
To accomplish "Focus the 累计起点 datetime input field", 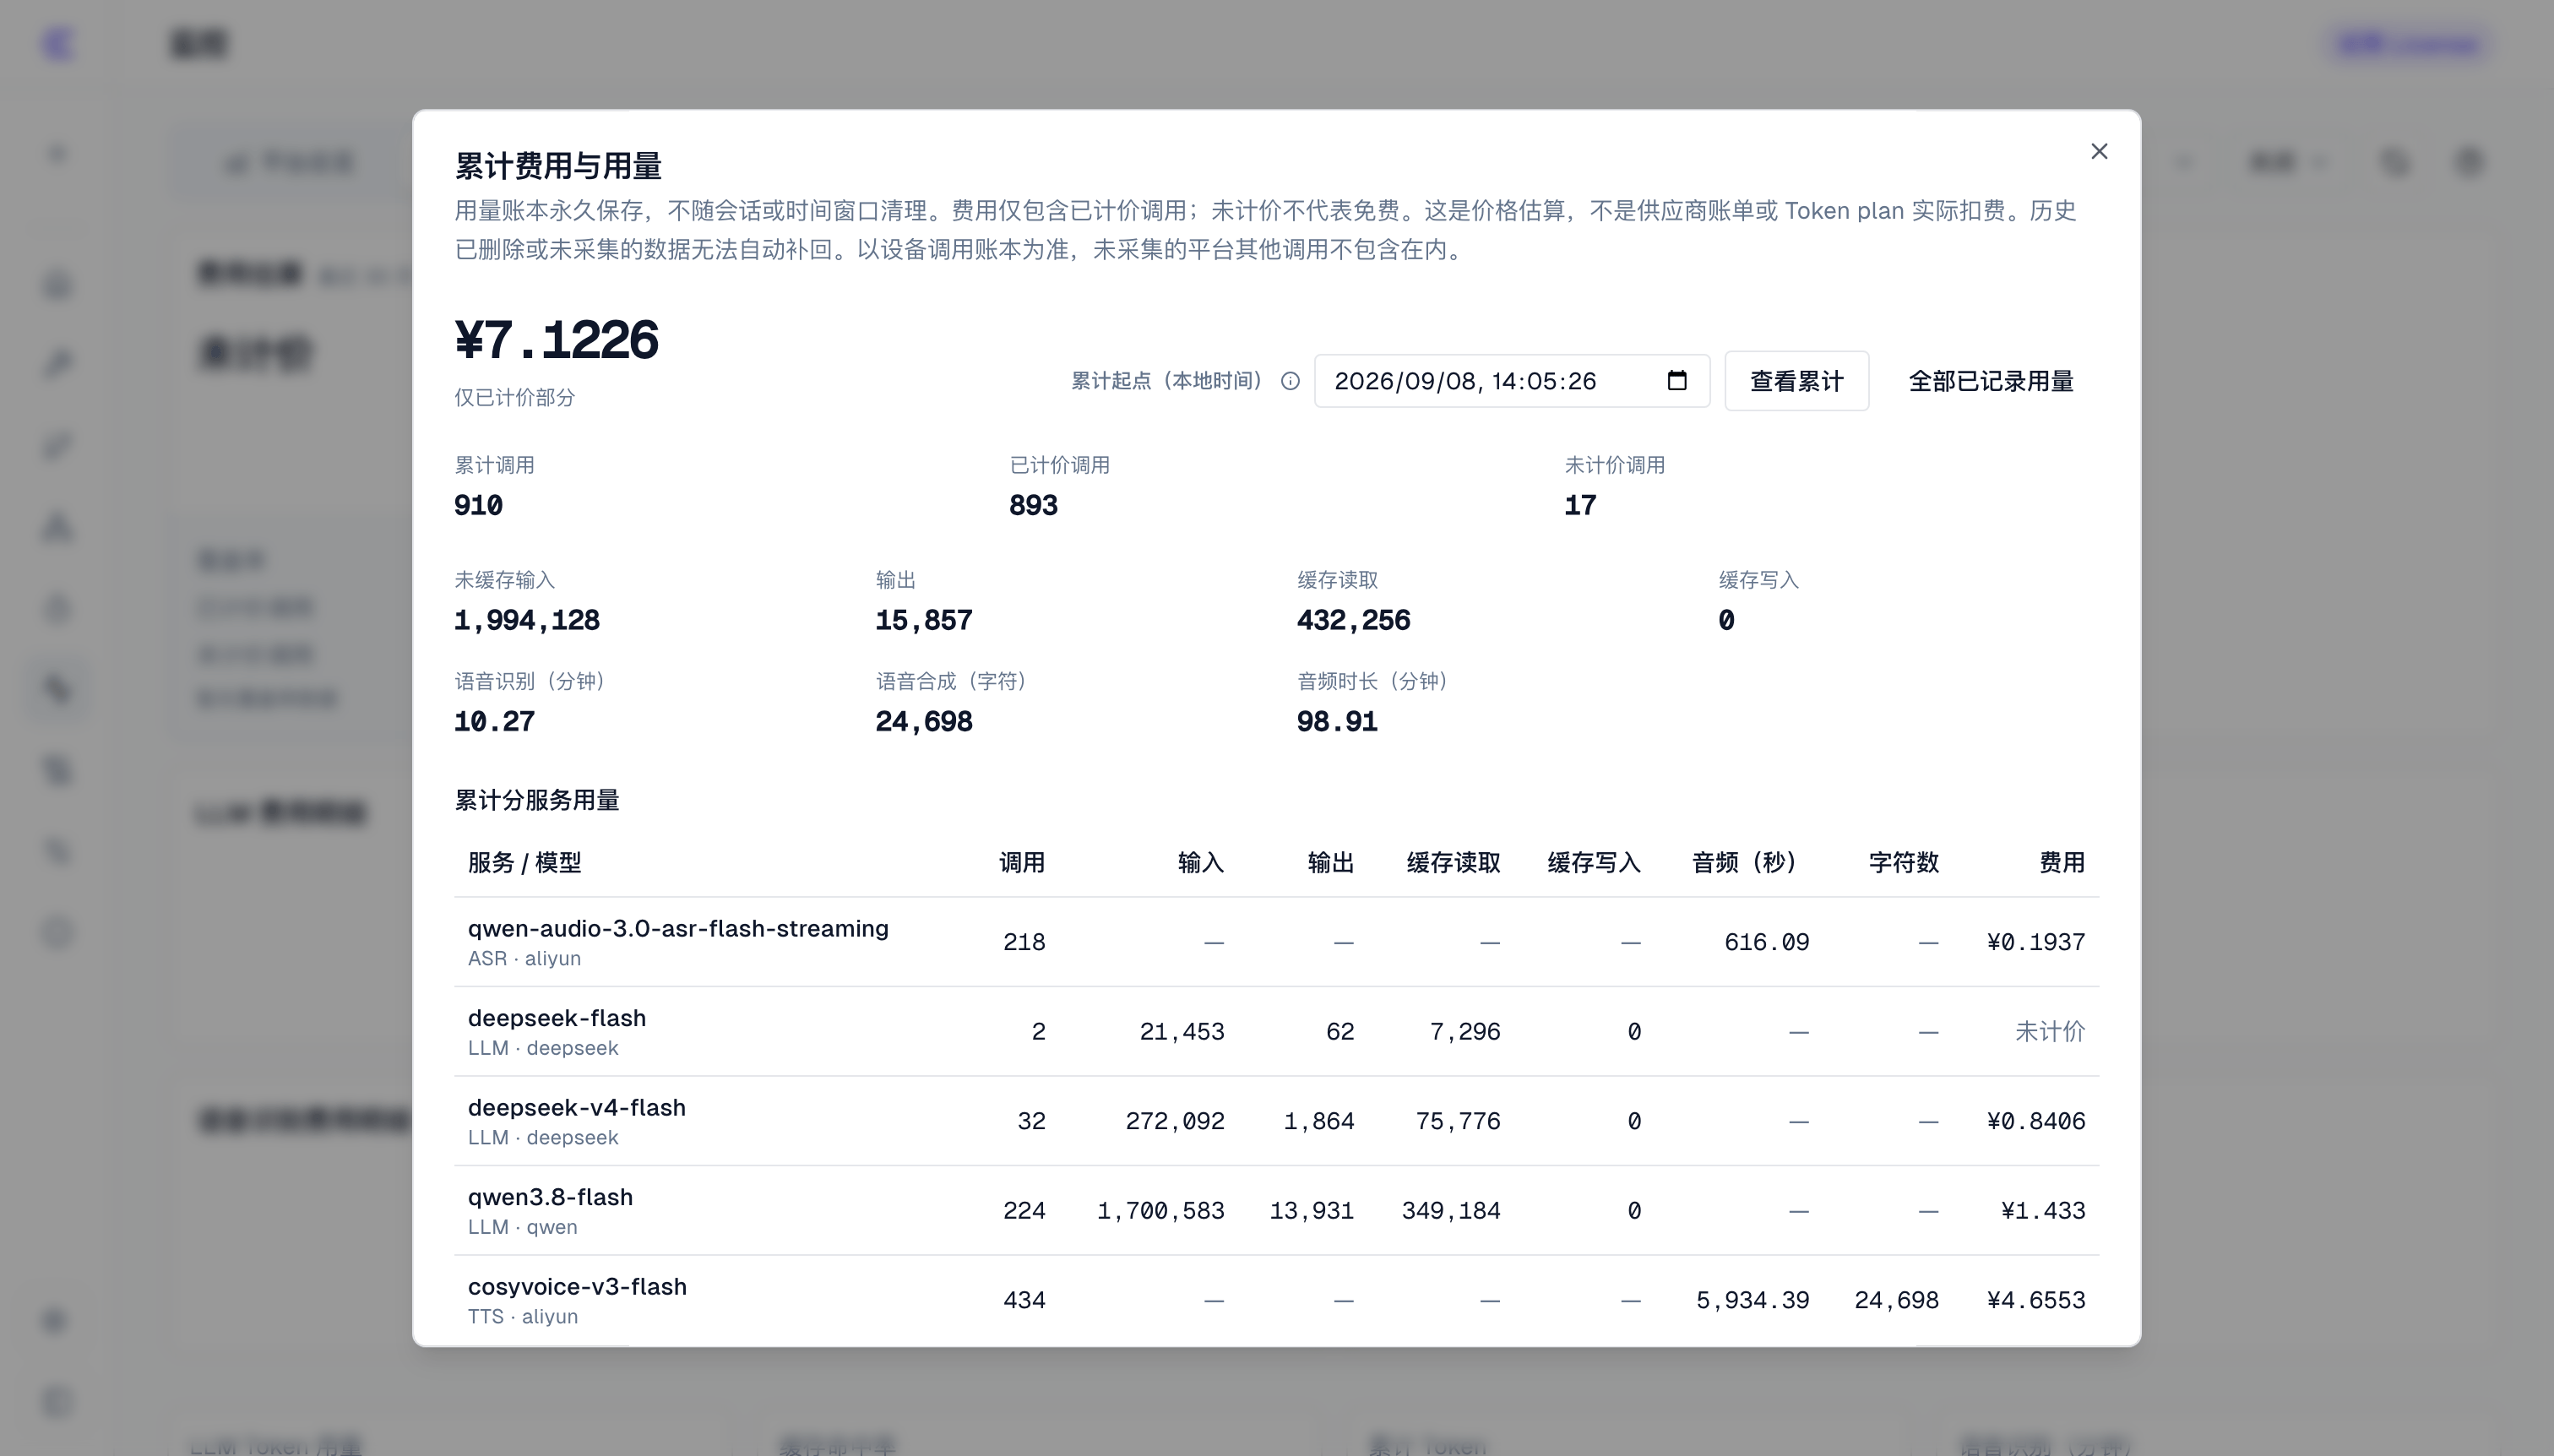I will point(1511,381).
